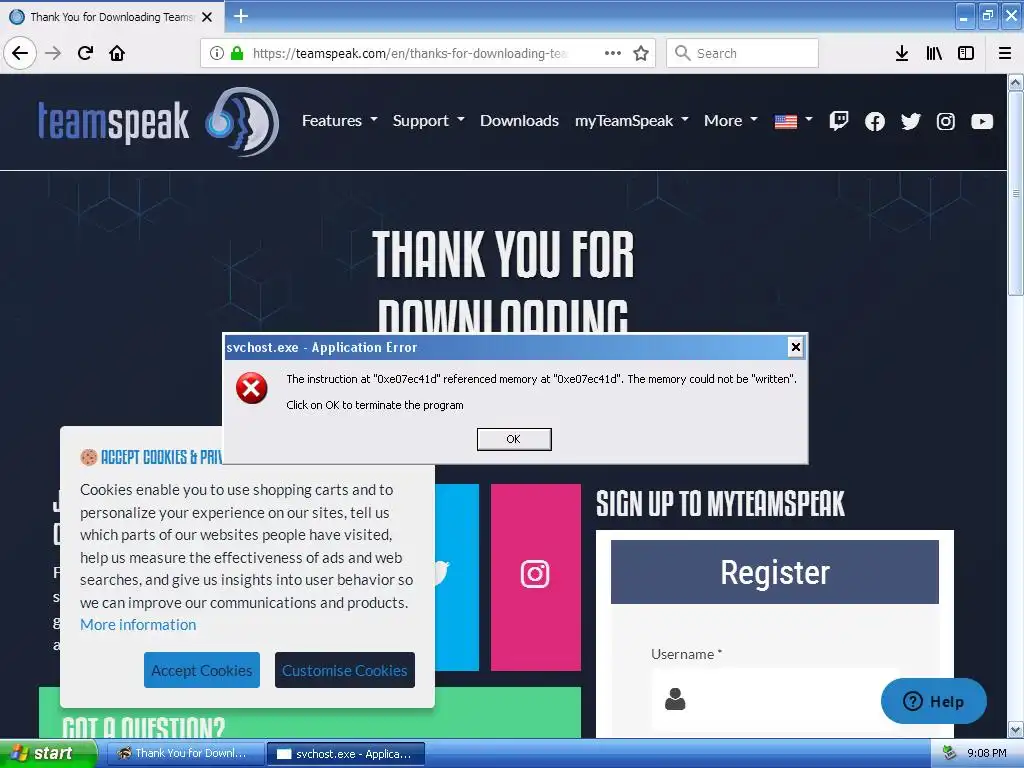1024x768 pixels.
Task: Open page actions three-dot menu
Action: [x=613, y=53]
